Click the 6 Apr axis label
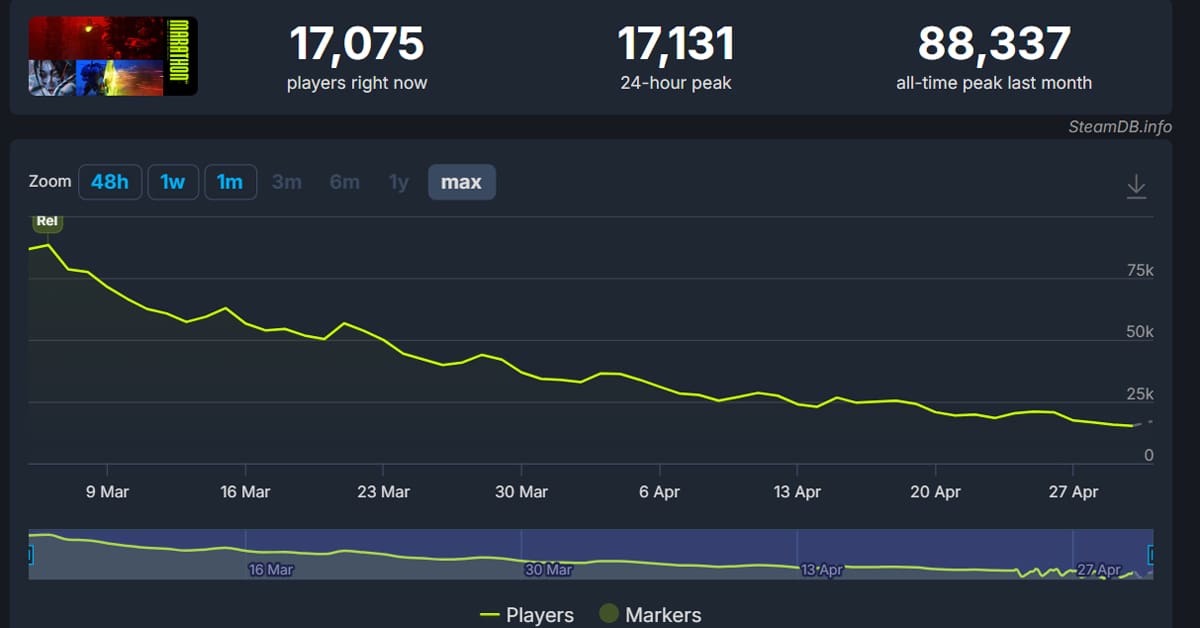This screenshot has width=1200, height=628. 659,492
